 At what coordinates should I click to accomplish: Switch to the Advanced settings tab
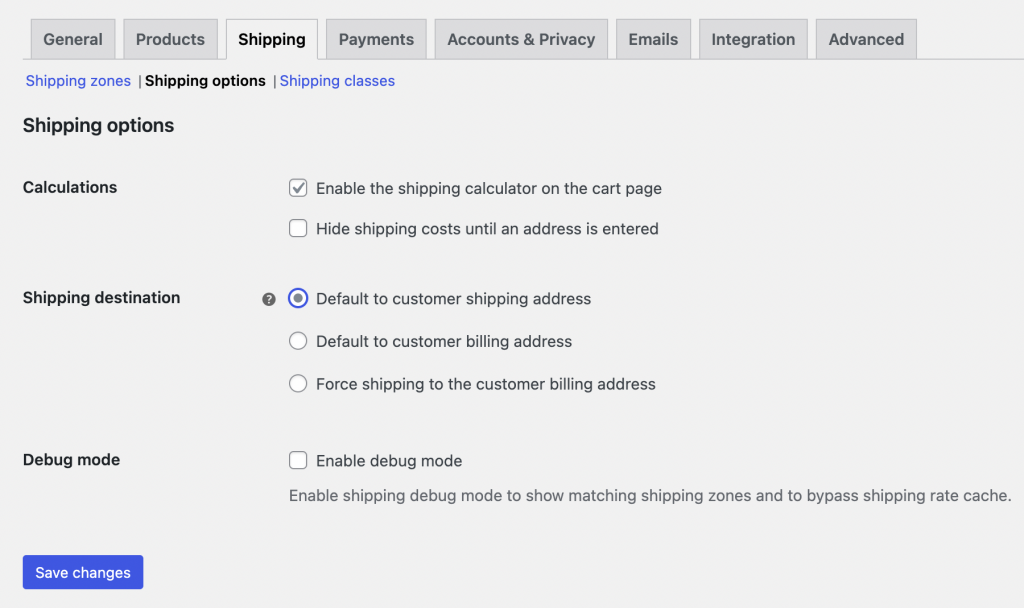click(865, 38)
